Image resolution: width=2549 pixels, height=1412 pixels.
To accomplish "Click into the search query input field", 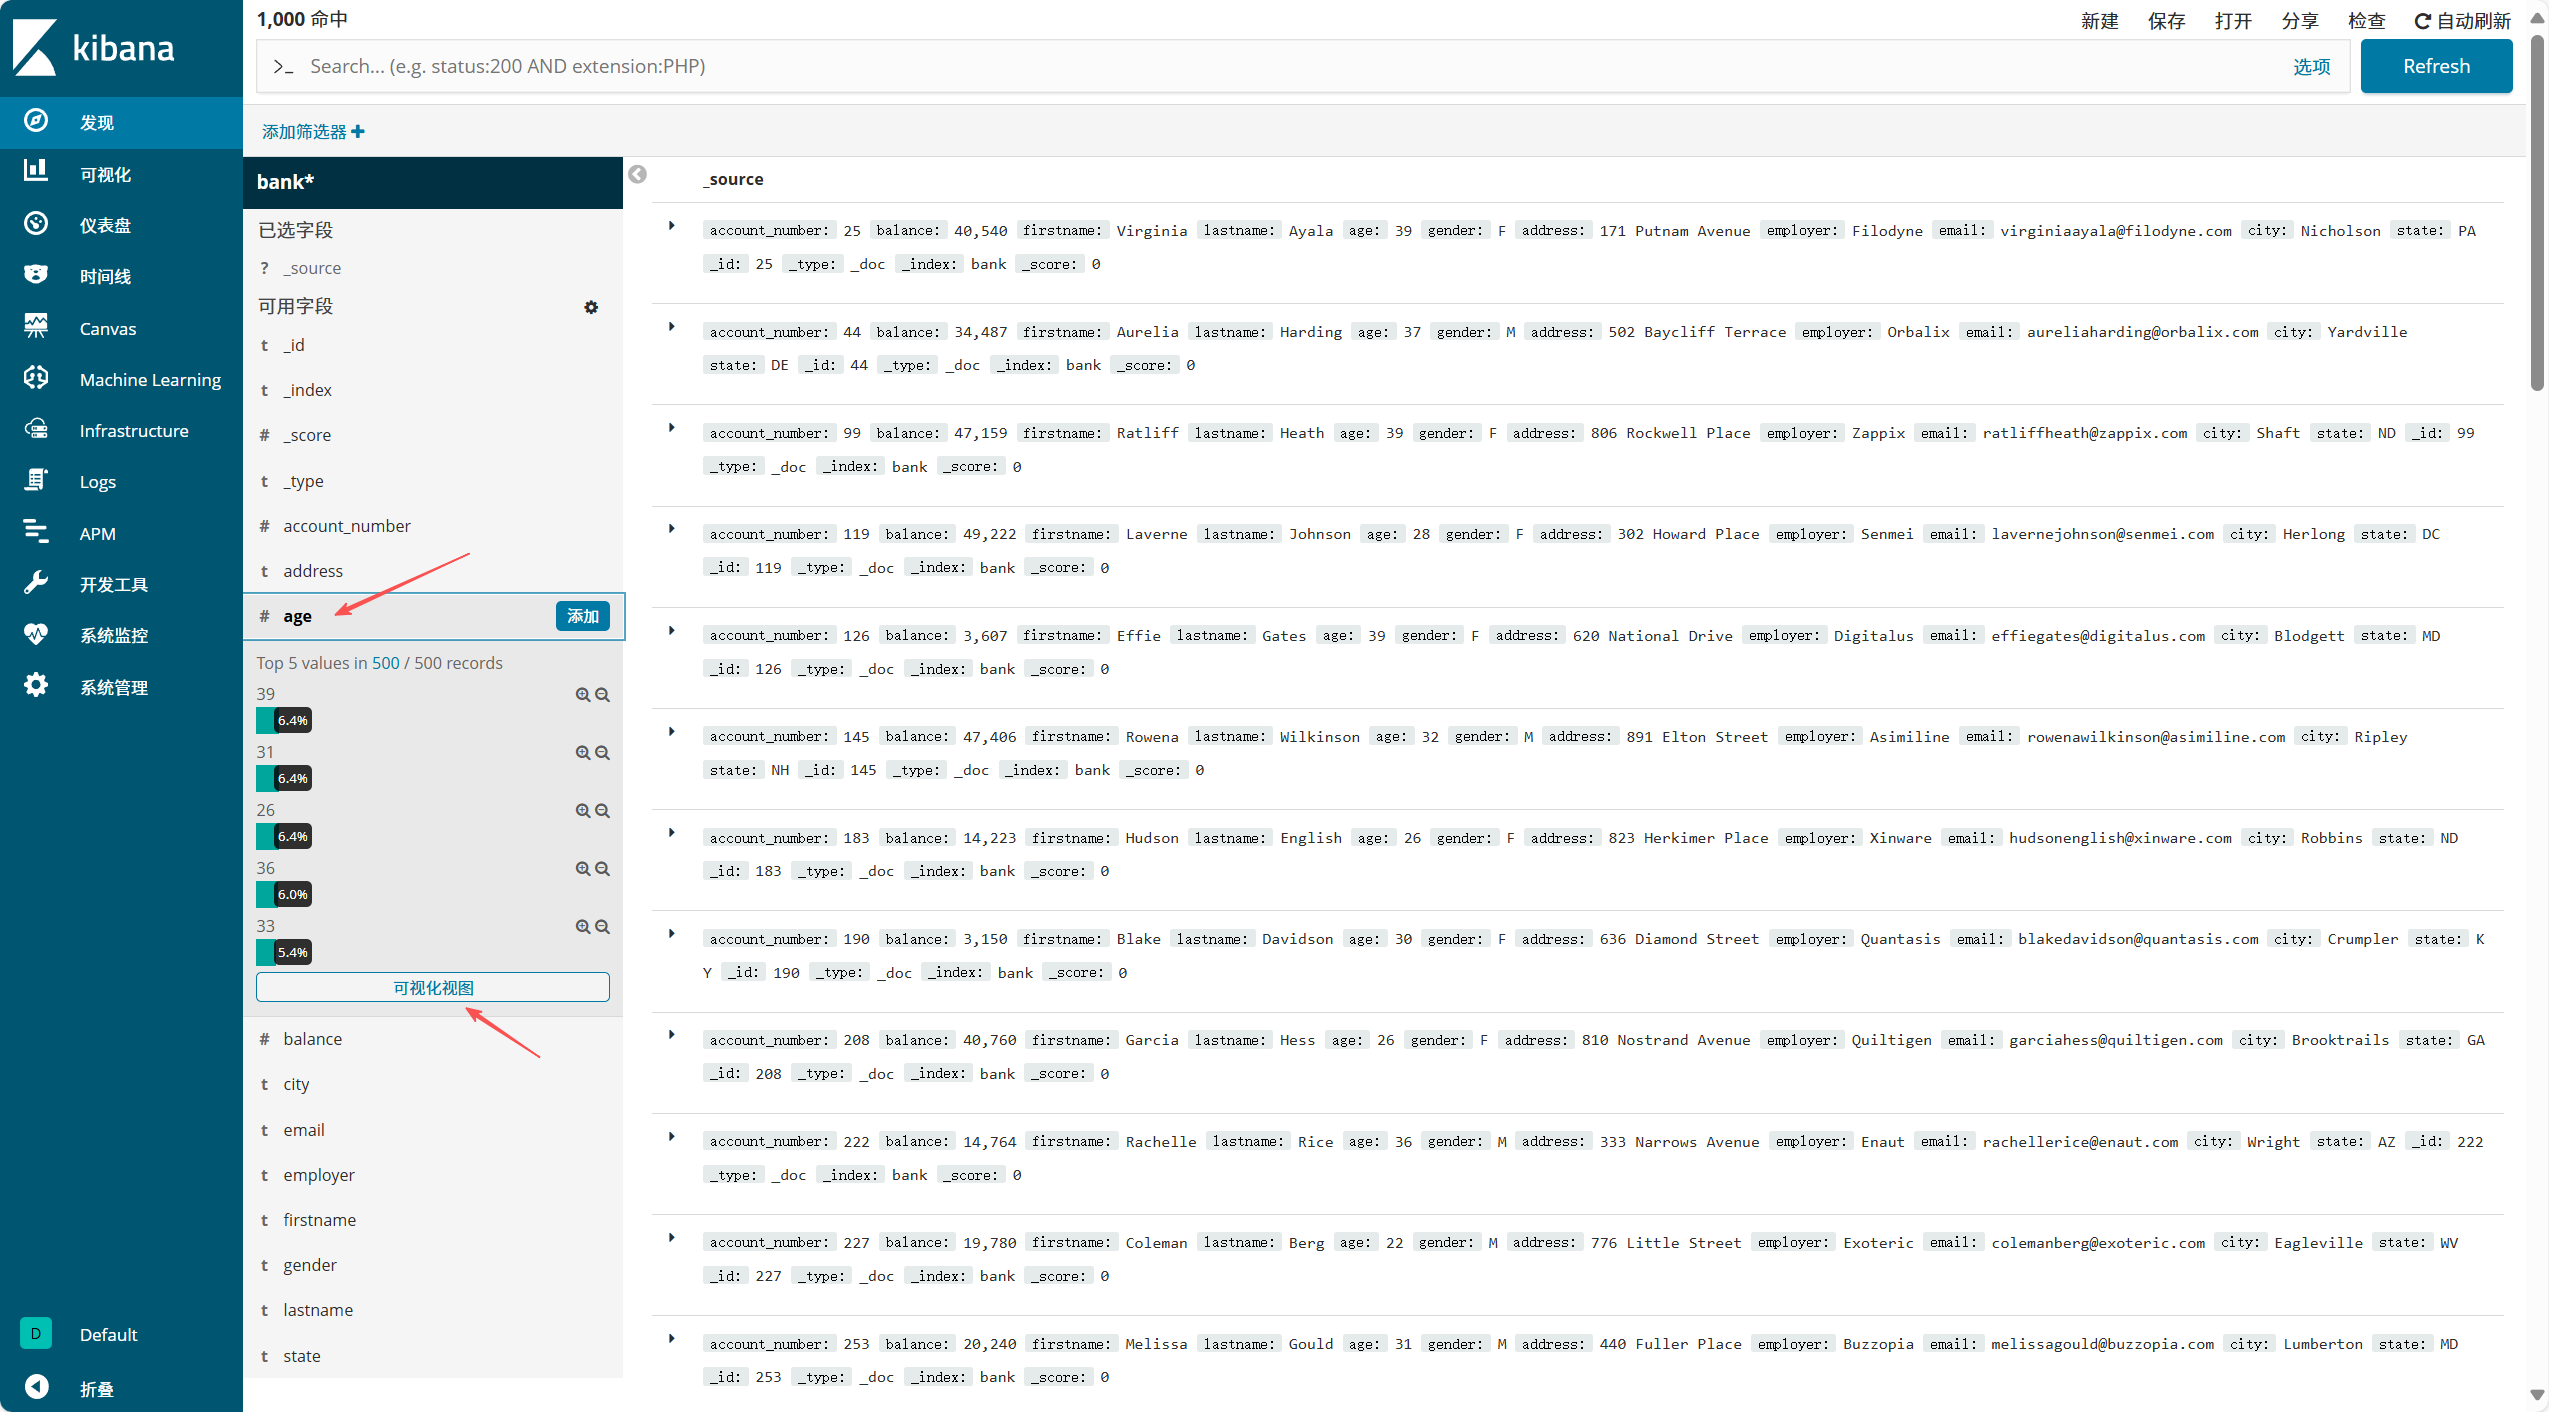I will 1280,66.
